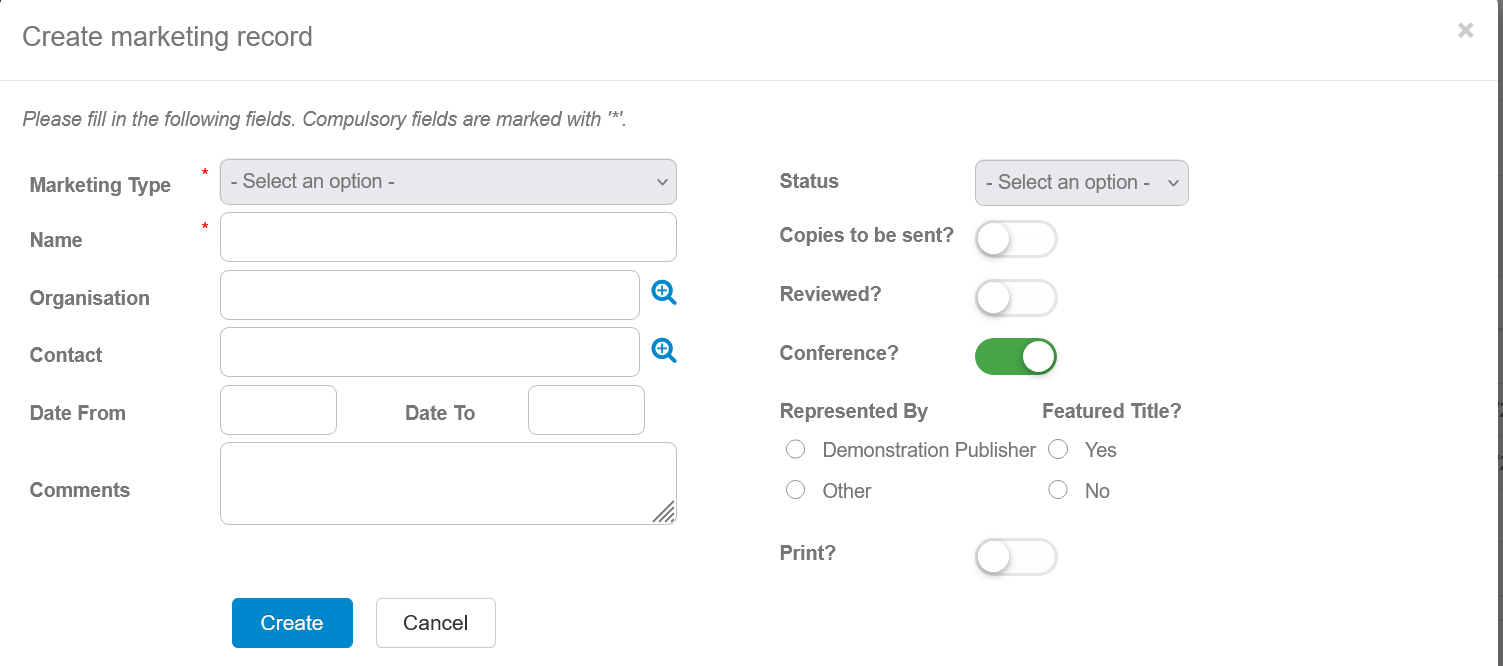Choose Other under Represented By

[796, 490]
